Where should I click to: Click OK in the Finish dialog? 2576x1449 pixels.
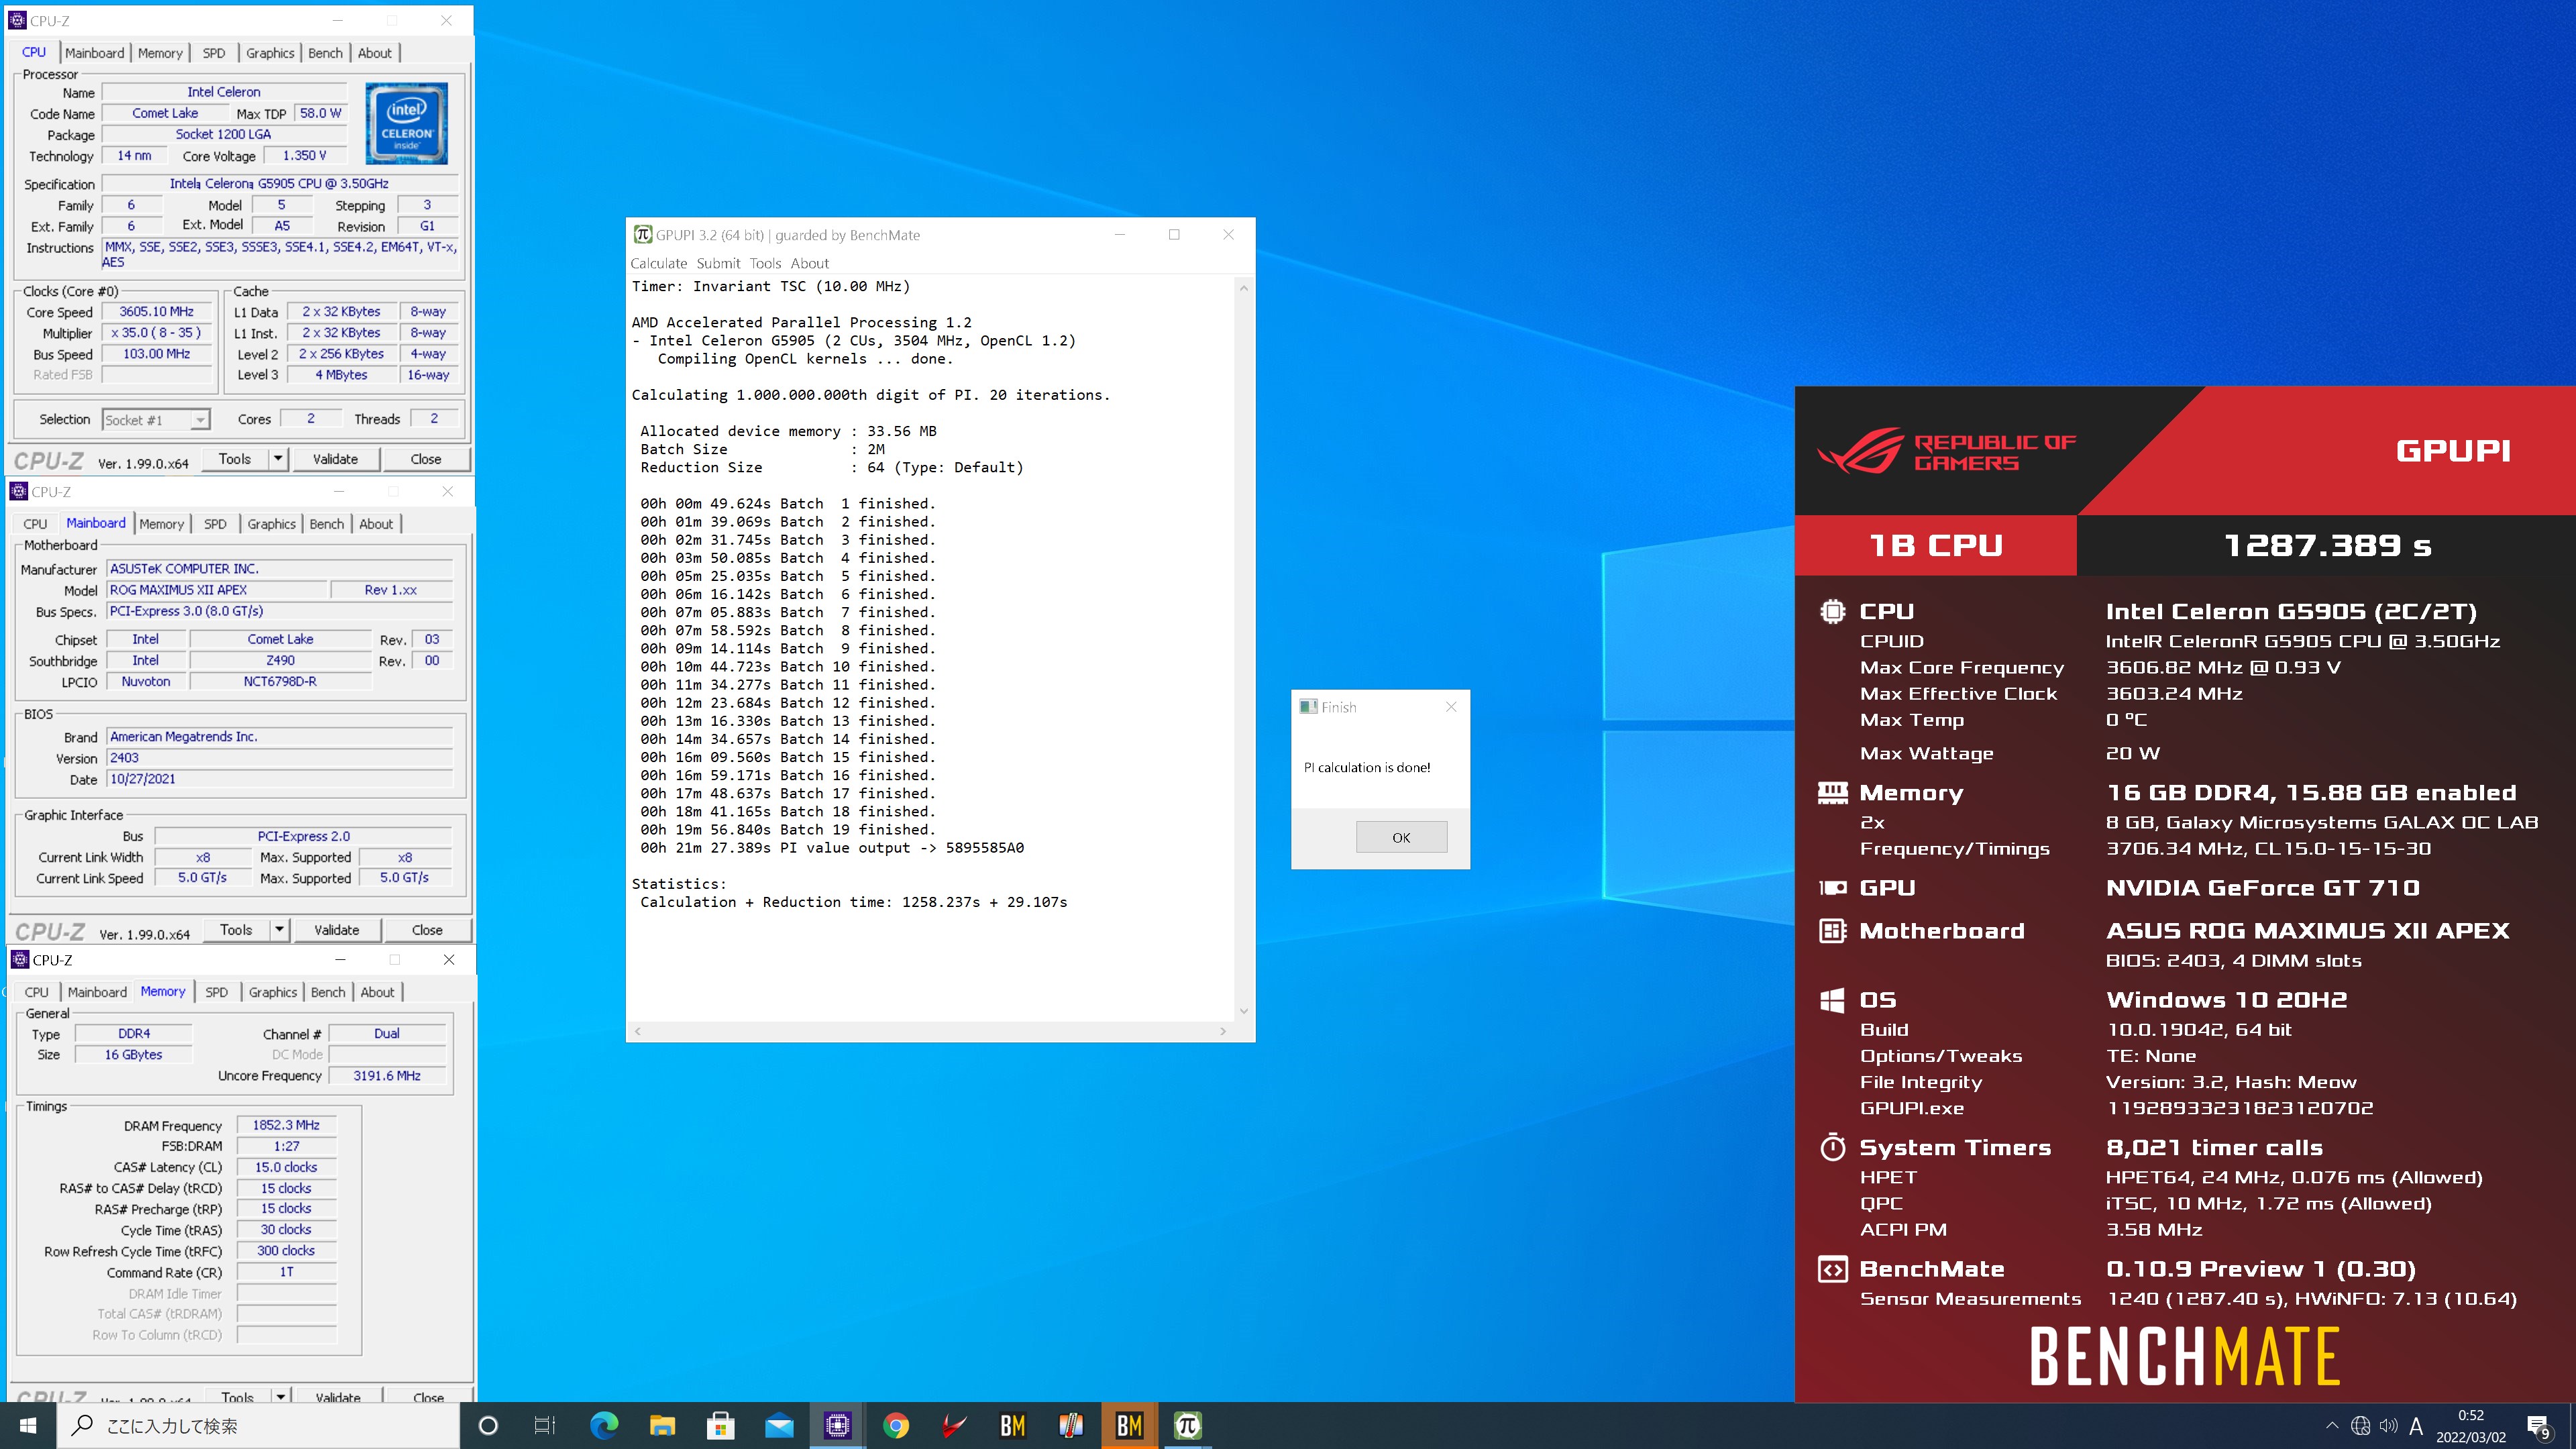(1401, 838)
